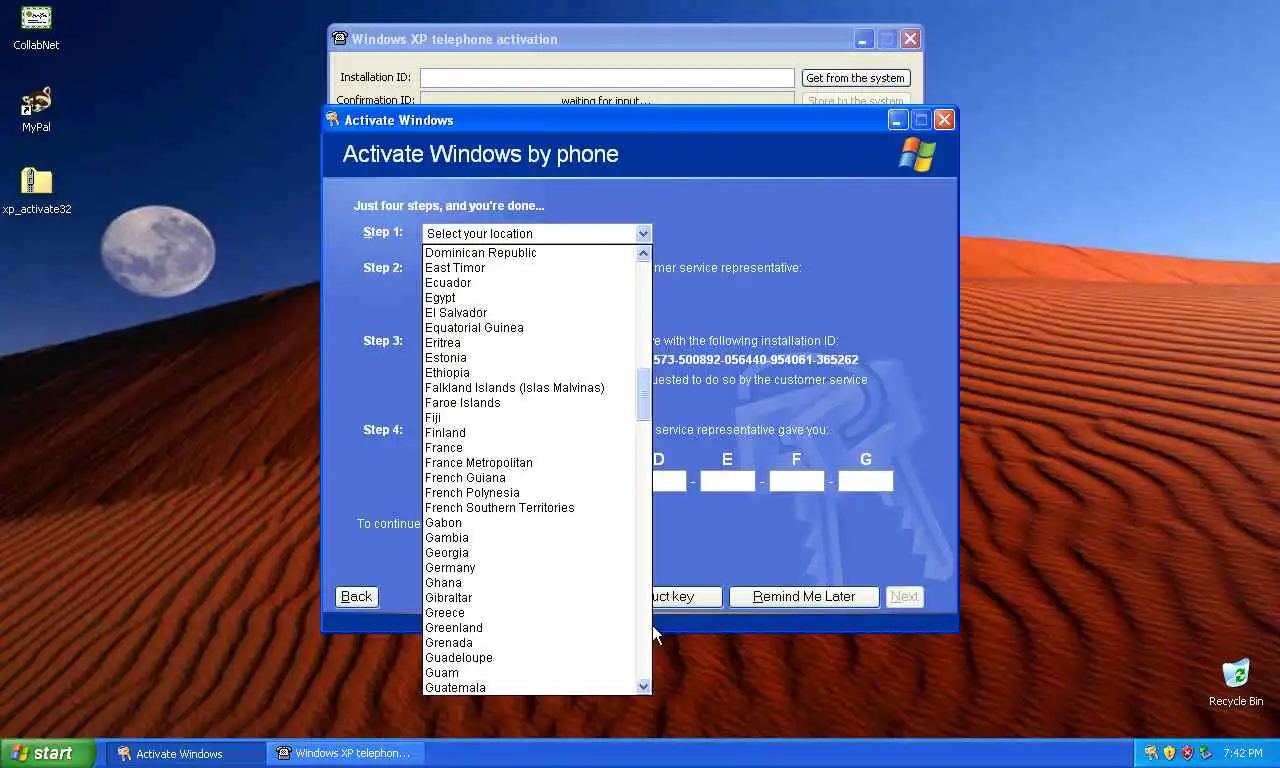This screenshot has height=768, width=1280.
Task: Select Grenada in the list
Action: (530, 643)
